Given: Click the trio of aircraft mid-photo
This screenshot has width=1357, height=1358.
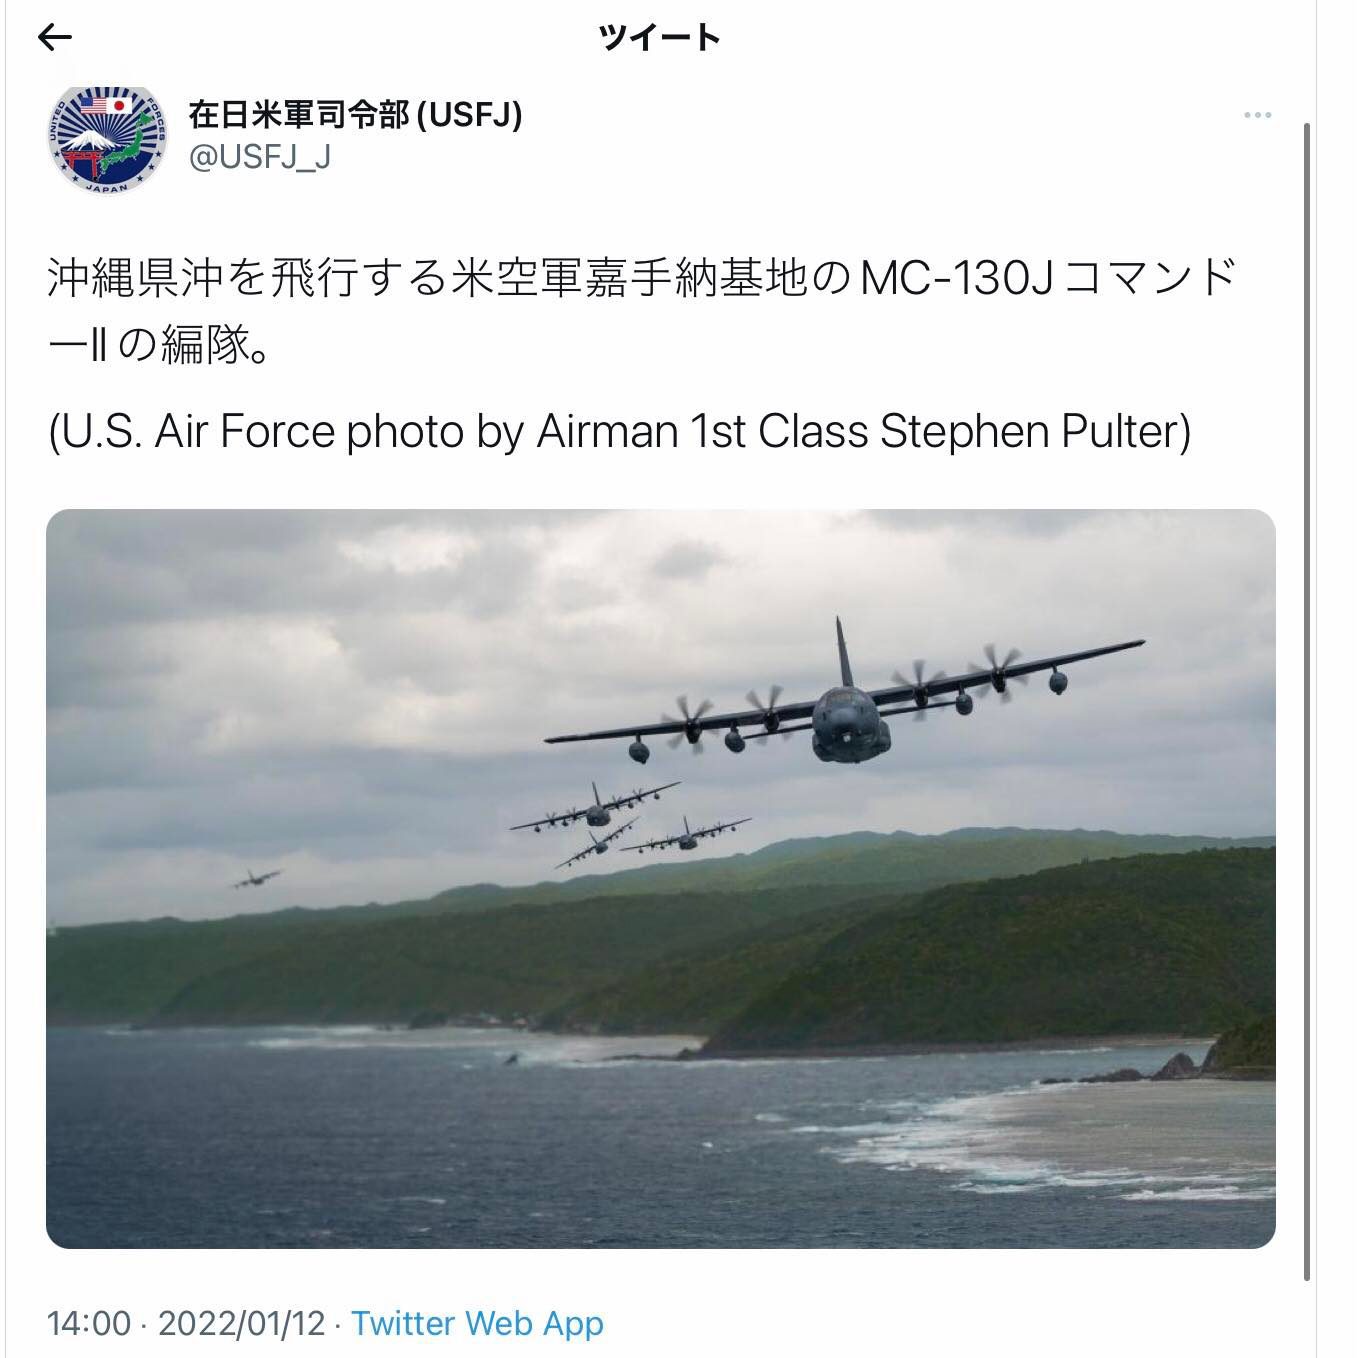Looking at the screenshot, I should (x=630, y=823).
